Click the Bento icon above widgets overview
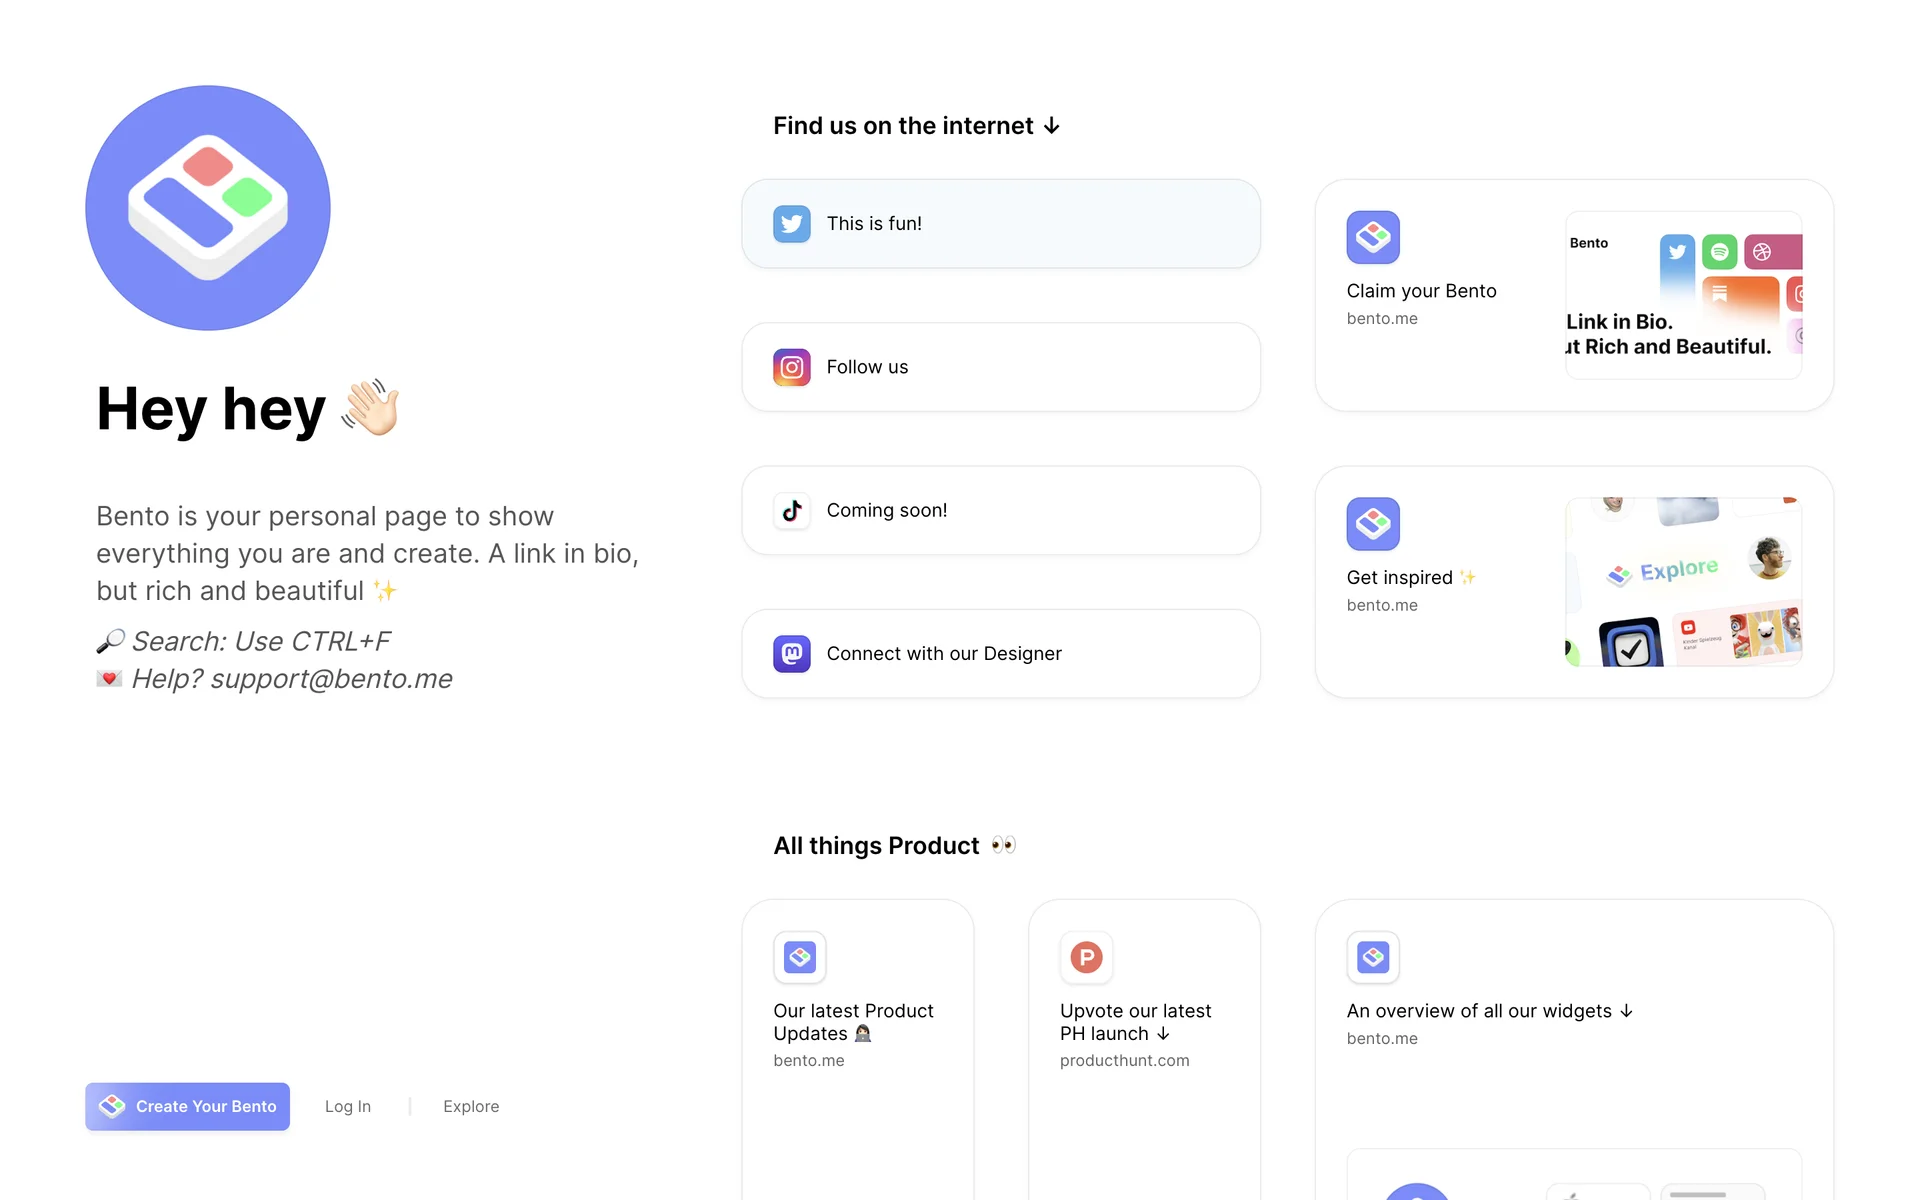Screen dimensions: 1920x1200 1372,957
